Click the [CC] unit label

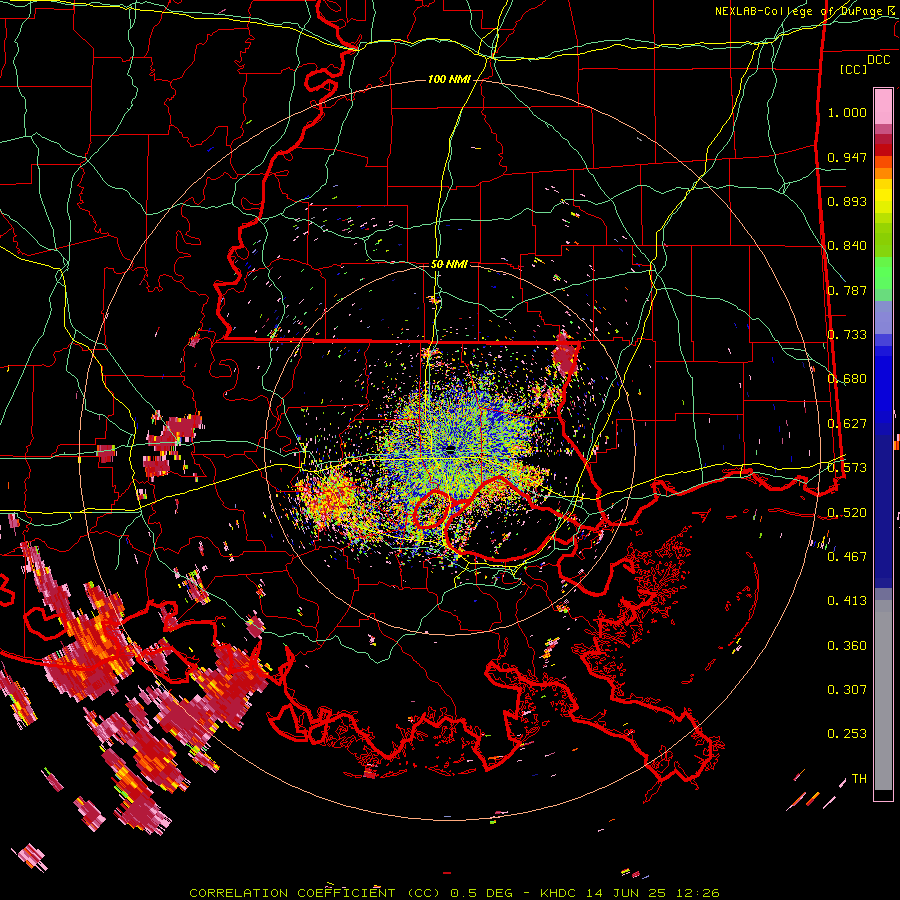(x=853, y=69)
